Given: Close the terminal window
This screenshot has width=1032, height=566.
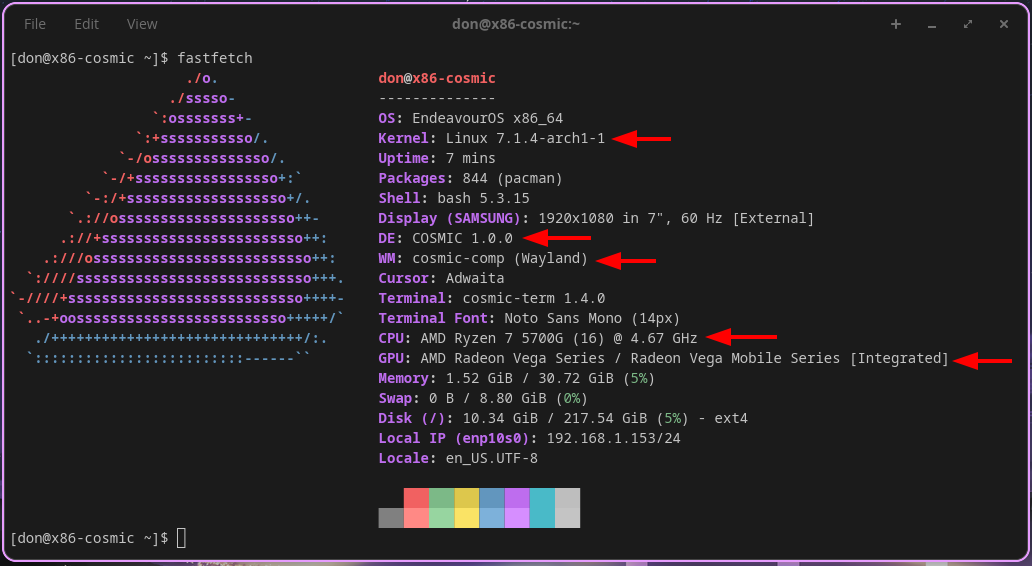Looking at the screenshot, I should tap(1004, 24).
